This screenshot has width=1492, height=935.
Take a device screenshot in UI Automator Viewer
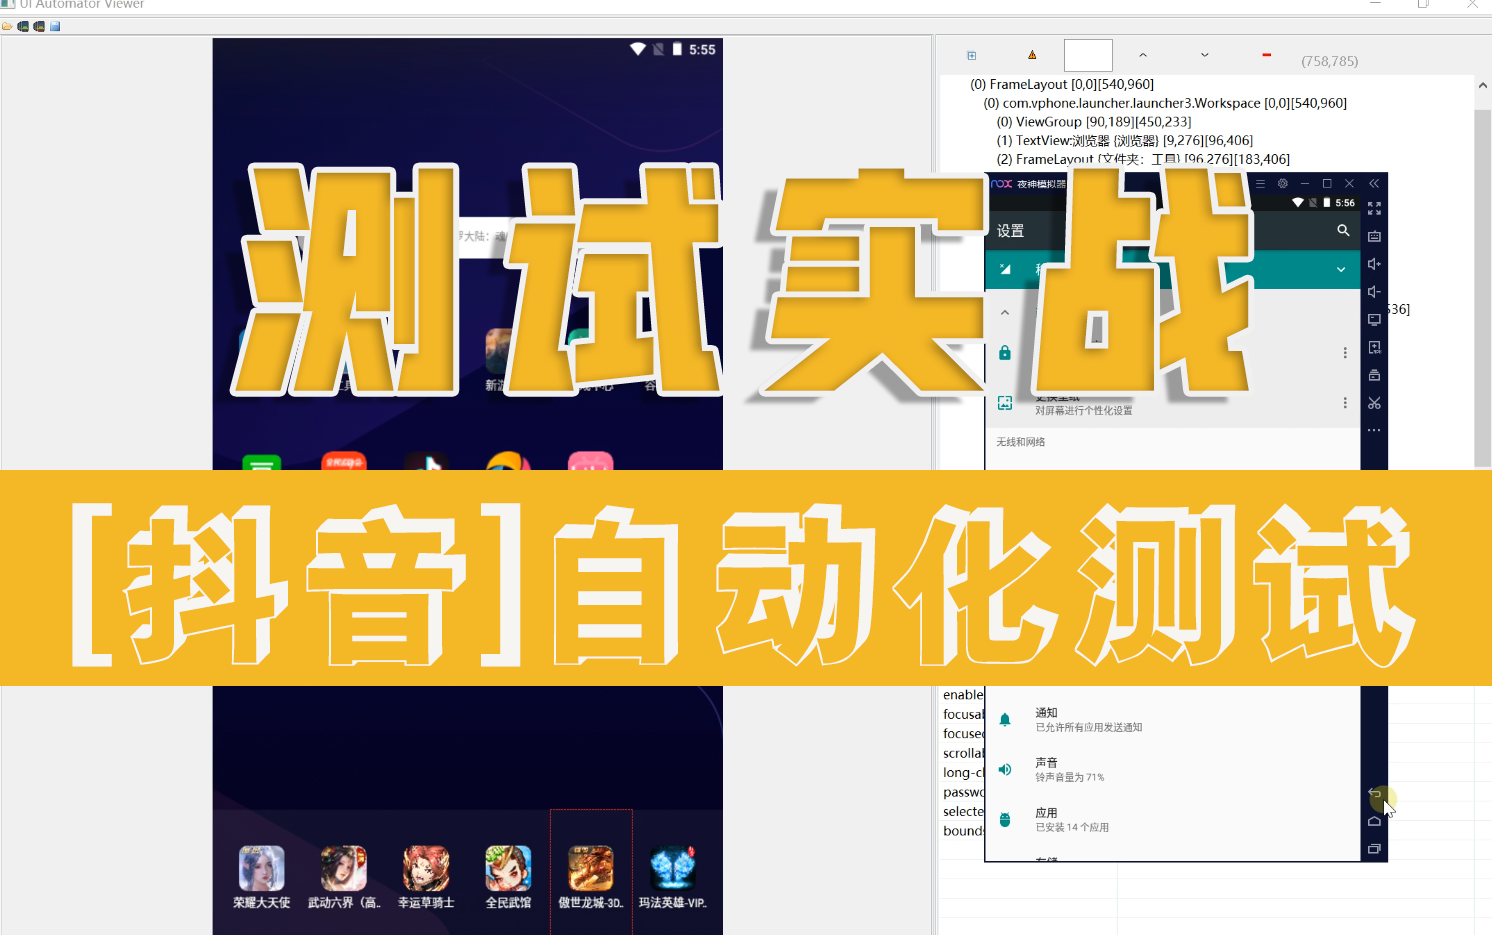22,26
